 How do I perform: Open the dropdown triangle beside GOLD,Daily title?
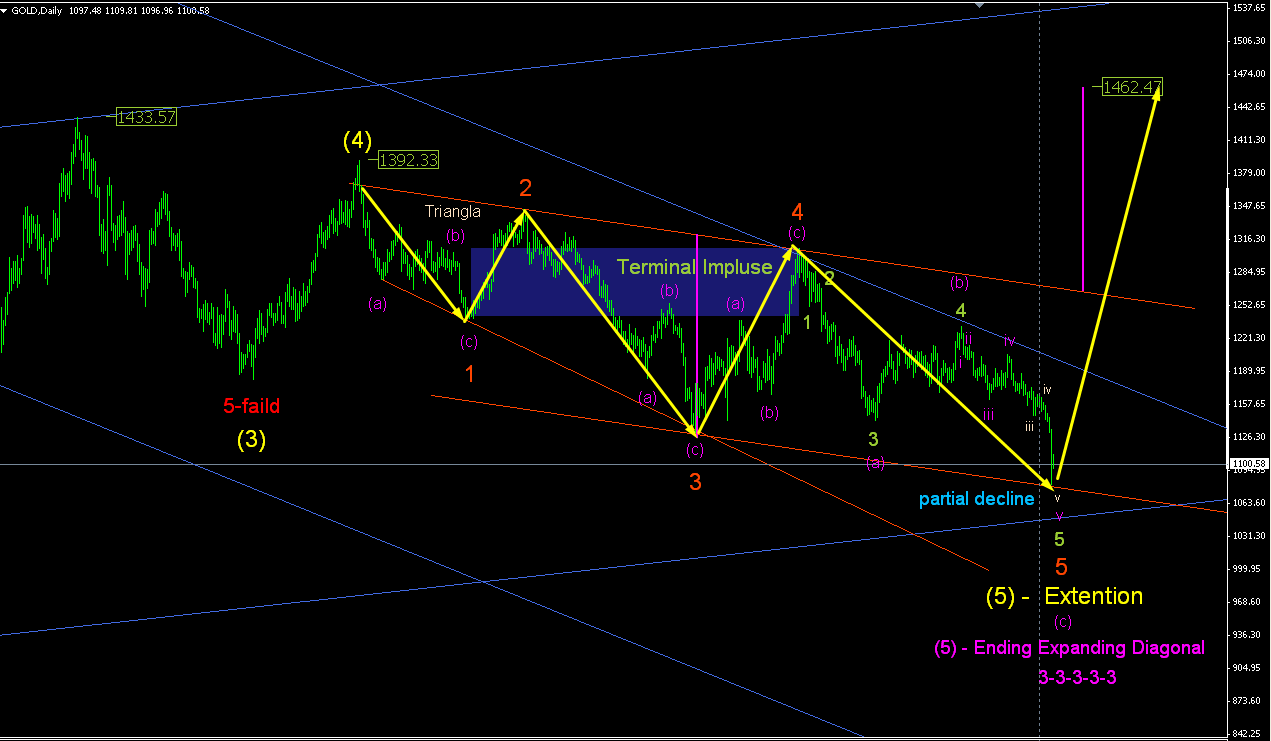click(x=5, y=10)
